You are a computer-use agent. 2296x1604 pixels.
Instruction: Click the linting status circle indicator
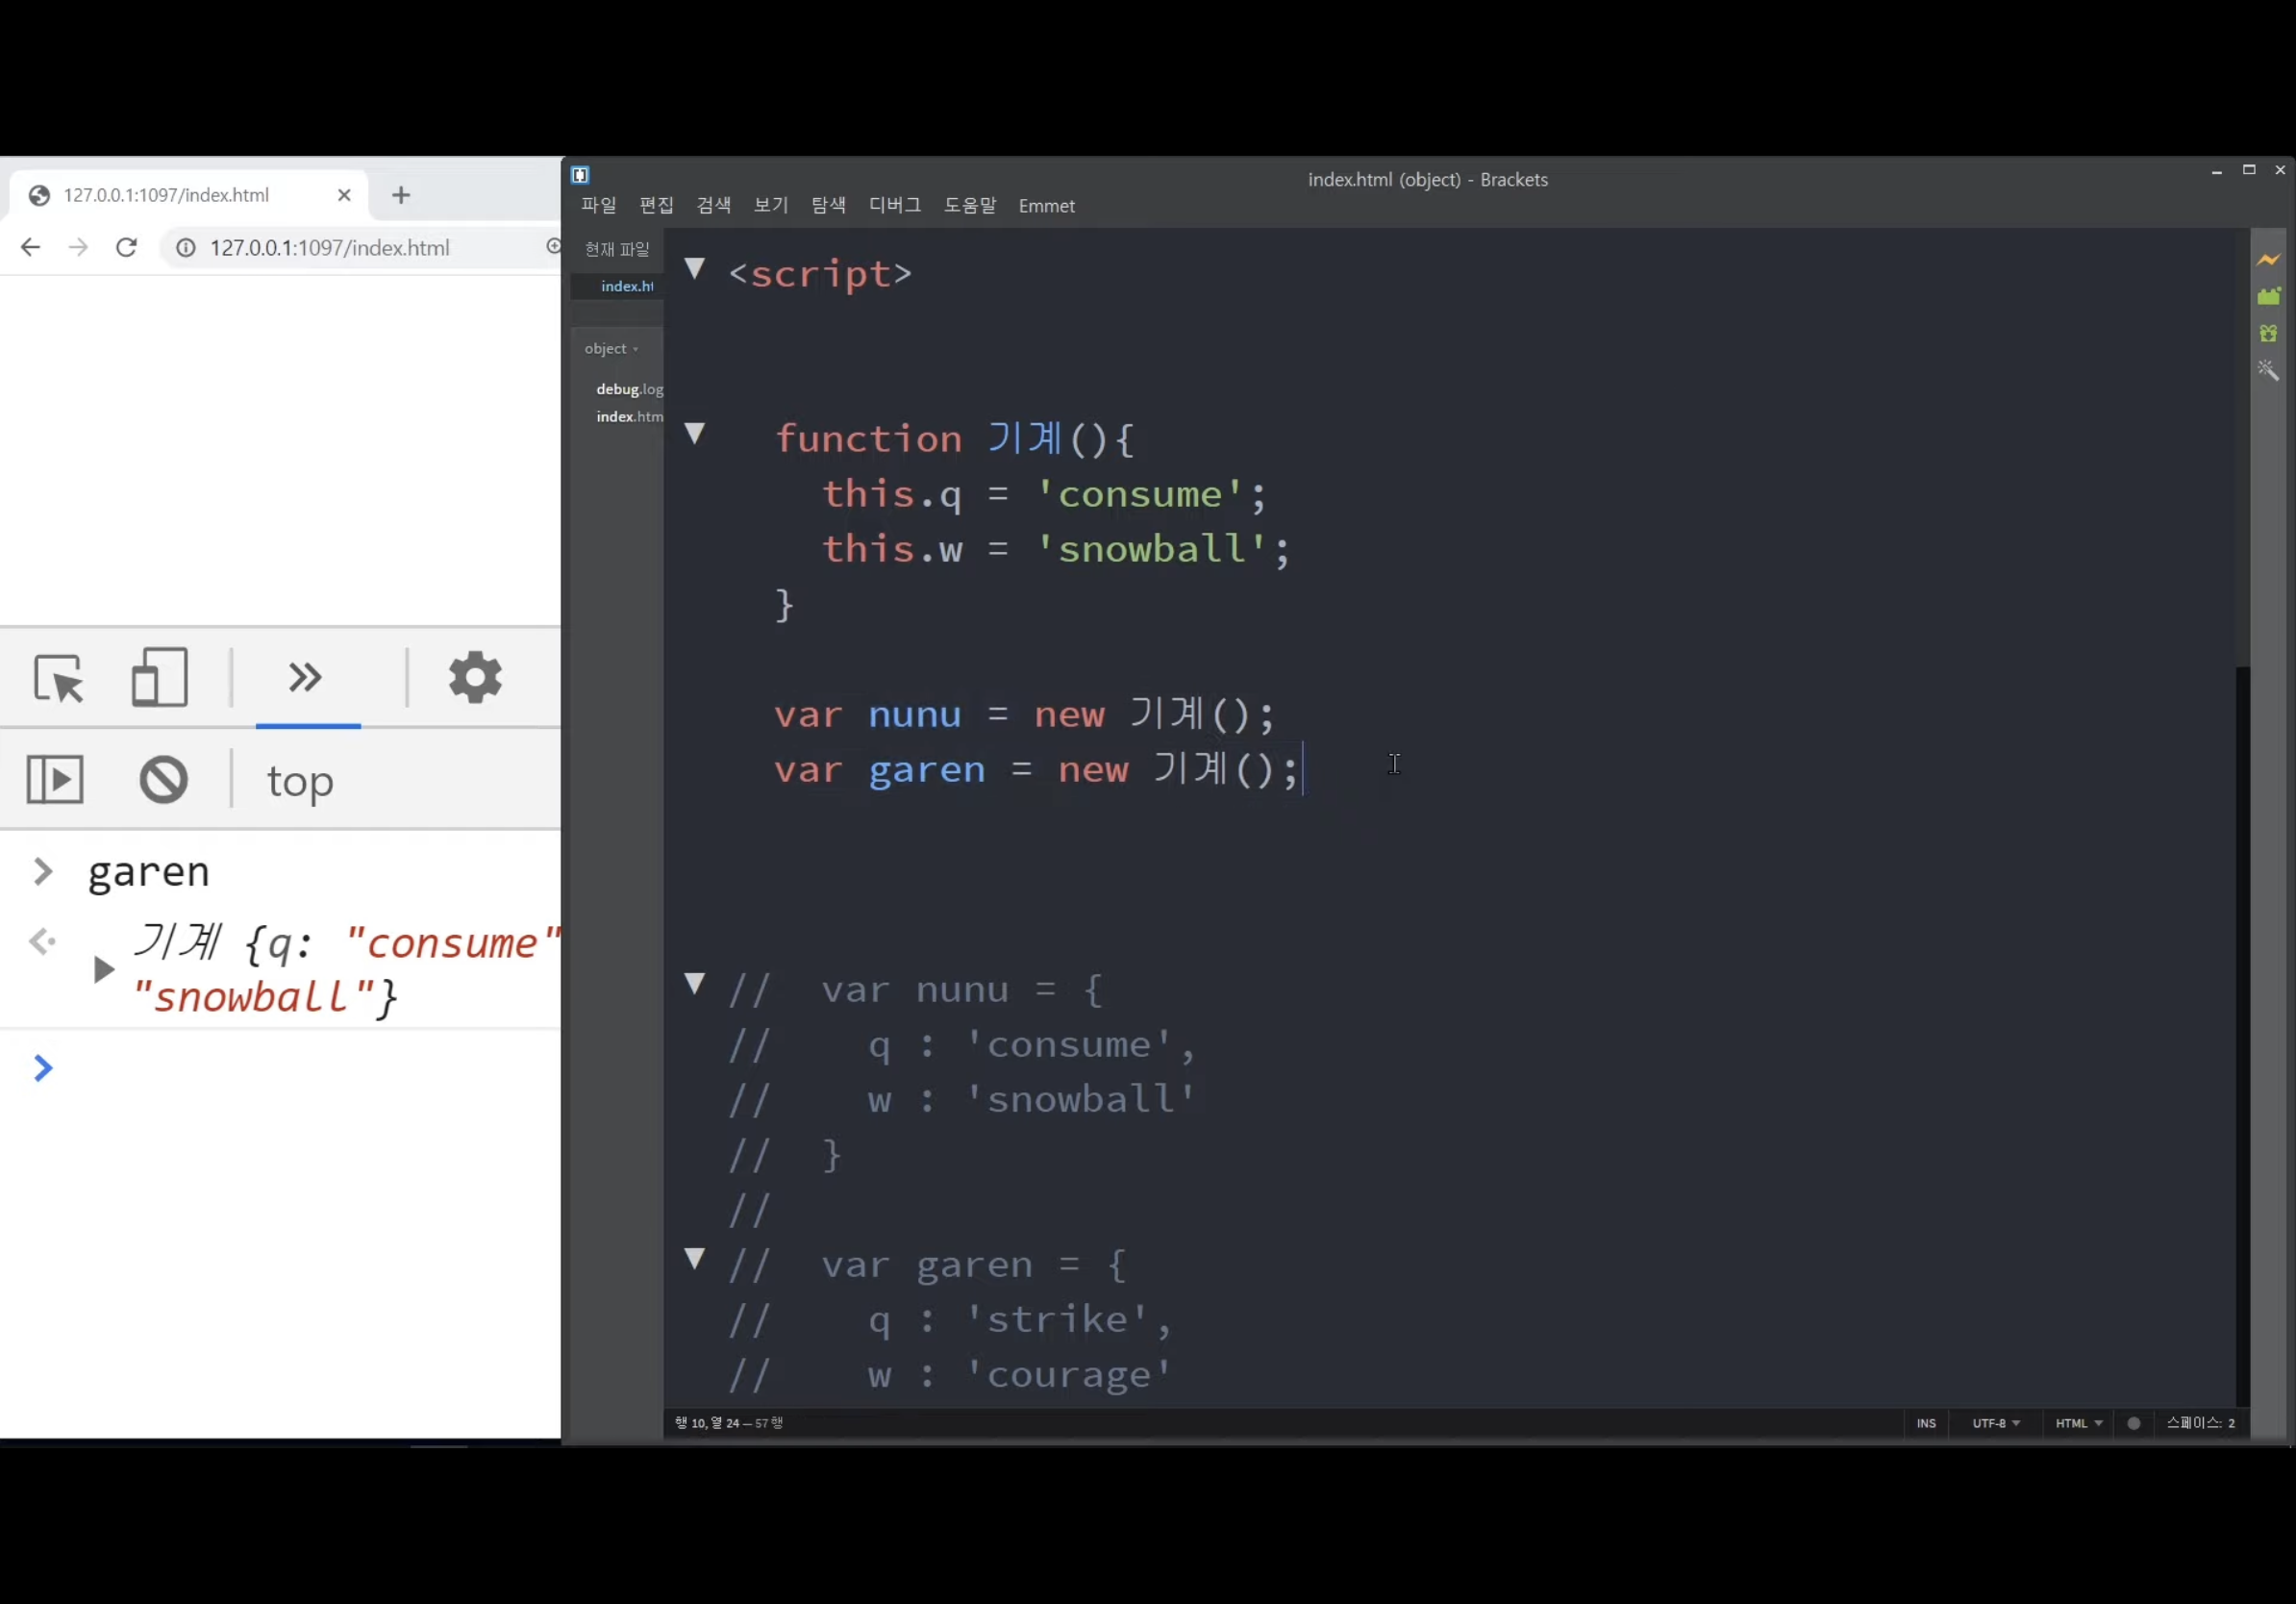coord(2133,1423)
